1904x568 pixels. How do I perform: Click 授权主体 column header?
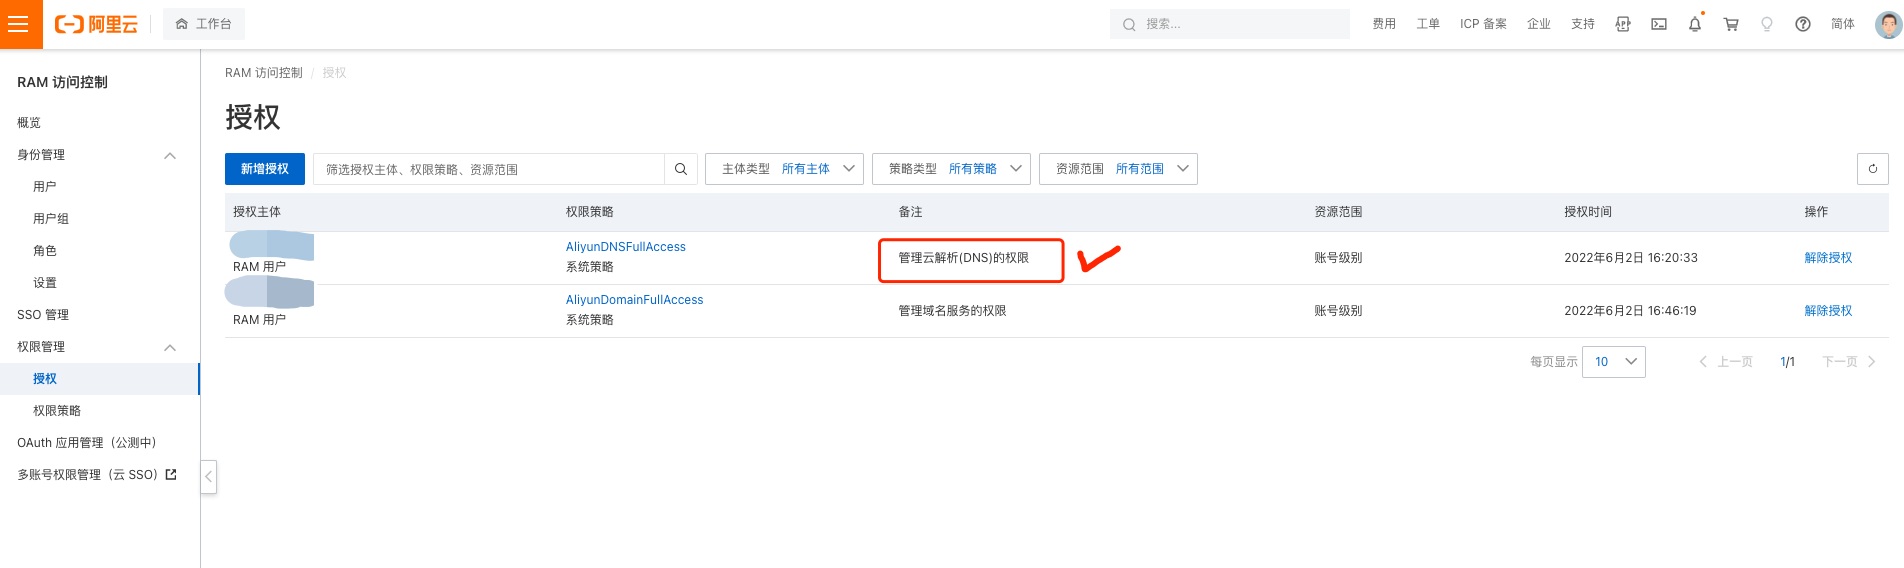click(257, 212)
